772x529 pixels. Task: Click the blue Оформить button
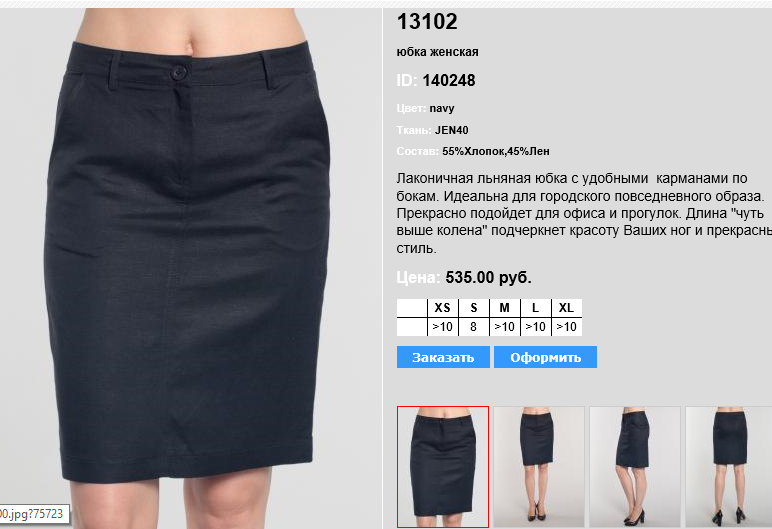(546, 357)
